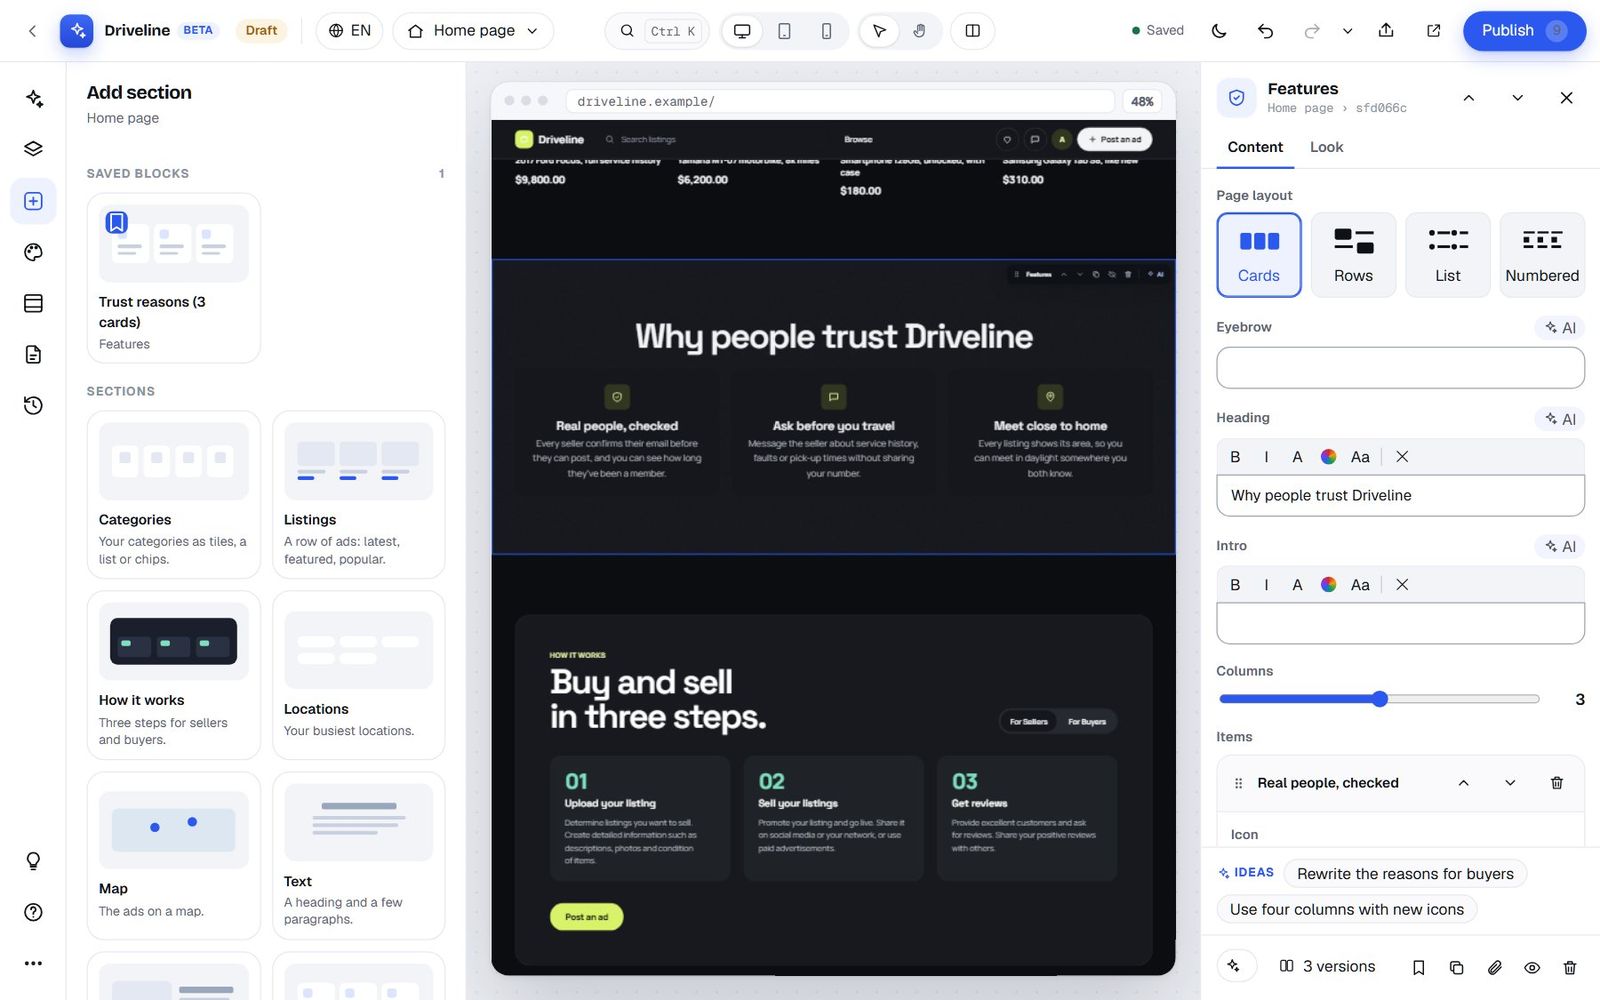Toggle dark mode moon icon
This screenshot has height=1000, width=1600.
pos(1218,31)
